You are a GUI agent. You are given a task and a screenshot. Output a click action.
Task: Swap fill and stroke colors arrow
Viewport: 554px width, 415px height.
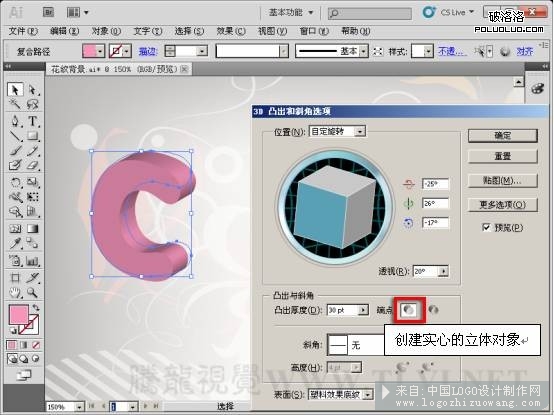pos(36,308)
